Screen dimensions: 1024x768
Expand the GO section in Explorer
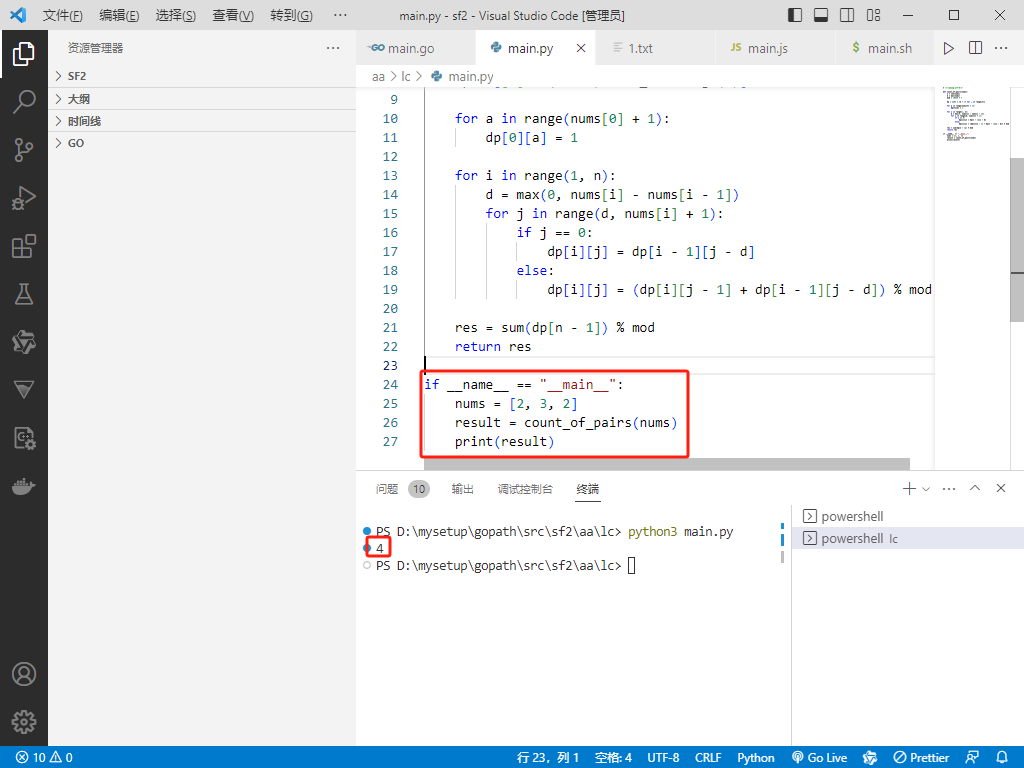202,143
